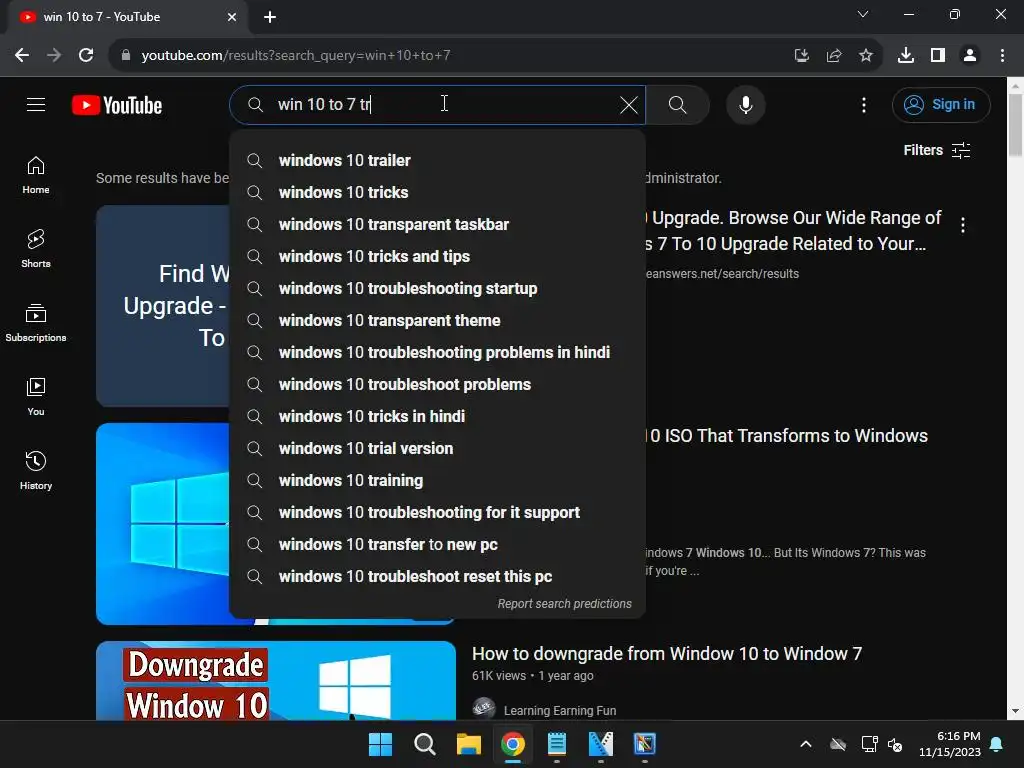Image resolution: width=1024 pixels, height=768 pixels.
Task: Start voice search with the microphone
Action: click(745, 104)
